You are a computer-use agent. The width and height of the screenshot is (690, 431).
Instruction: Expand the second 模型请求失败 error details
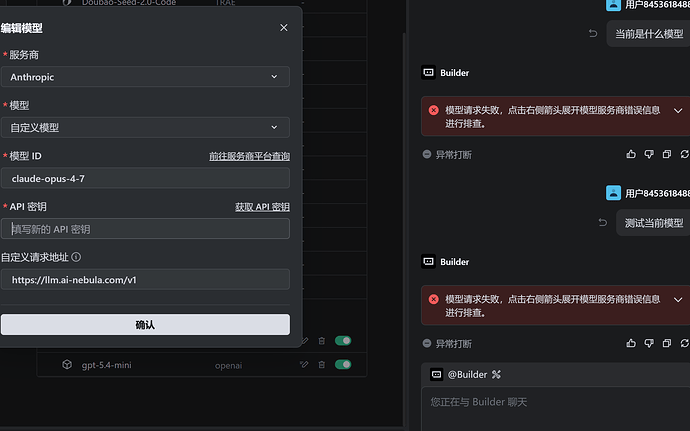678,300
